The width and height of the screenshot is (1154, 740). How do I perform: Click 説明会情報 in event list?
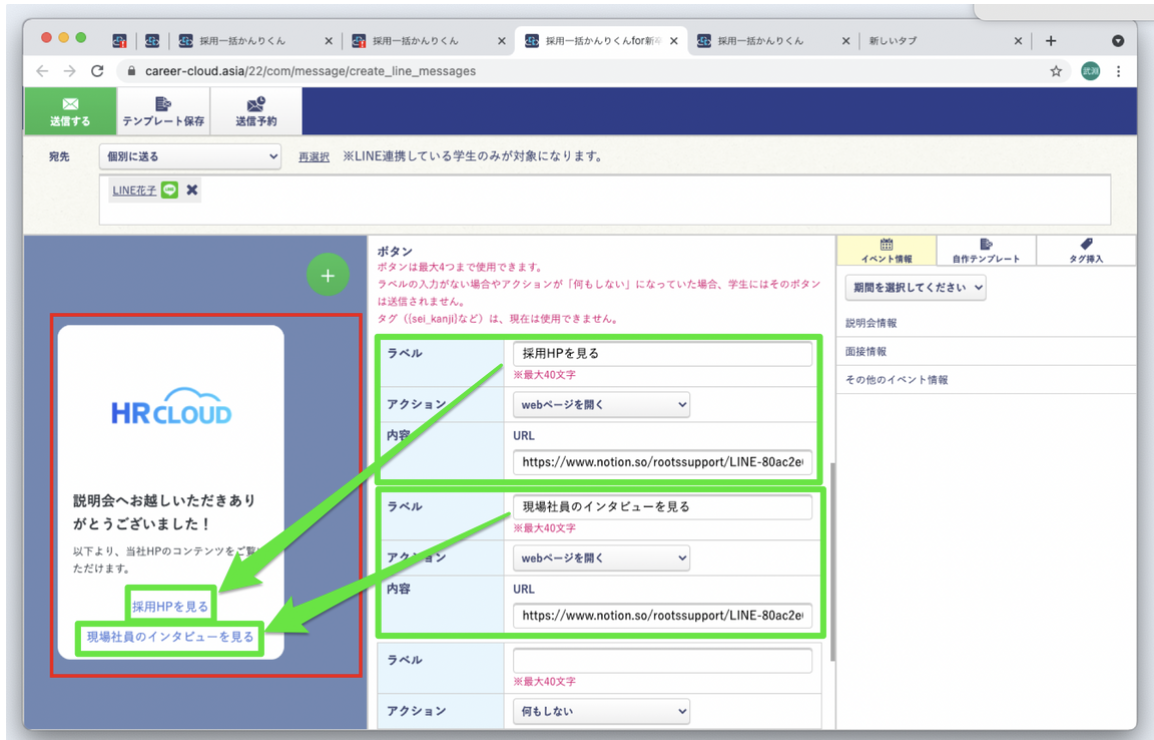point(871,323)
